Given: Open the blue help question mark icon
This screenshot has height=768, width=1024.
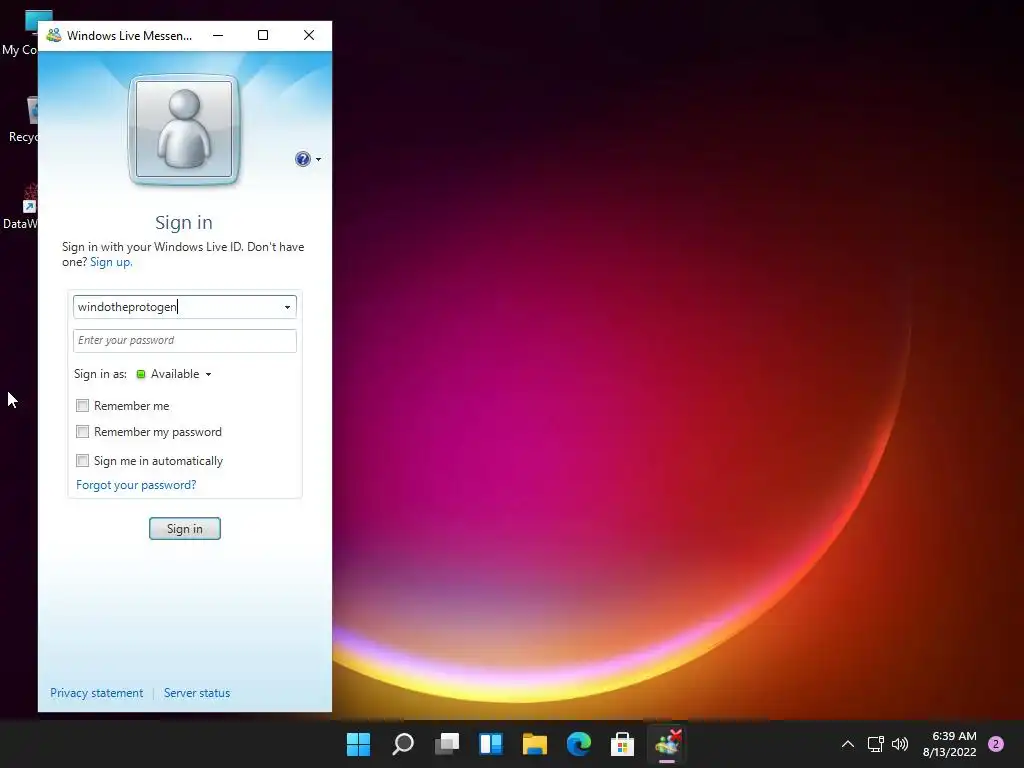Looking at the screenshot, I should coord(302,159).
